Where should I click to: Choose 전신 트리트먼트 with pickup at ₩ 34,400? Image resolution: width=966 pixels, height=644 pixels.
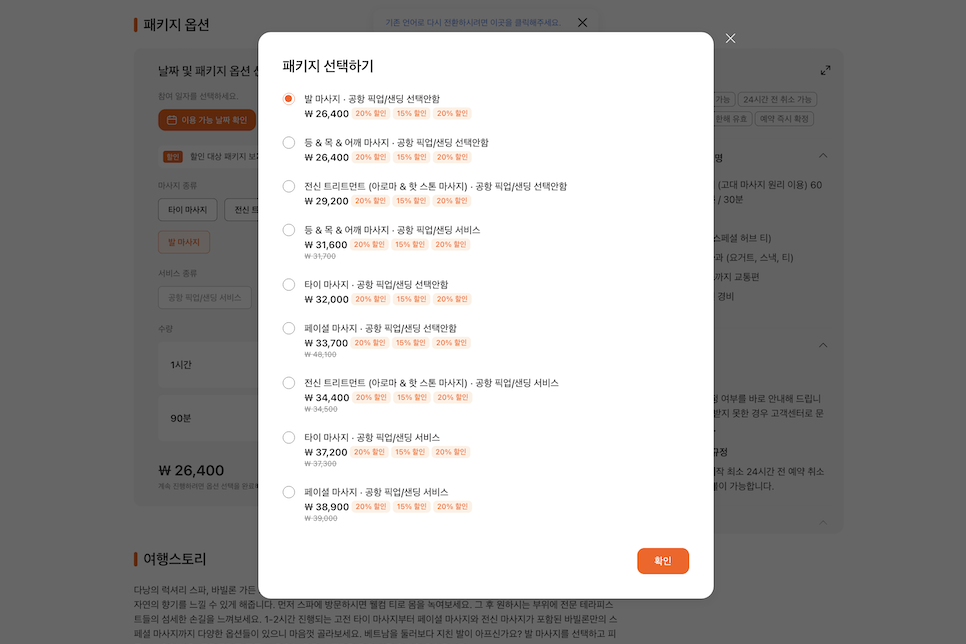tap(288, 383)
